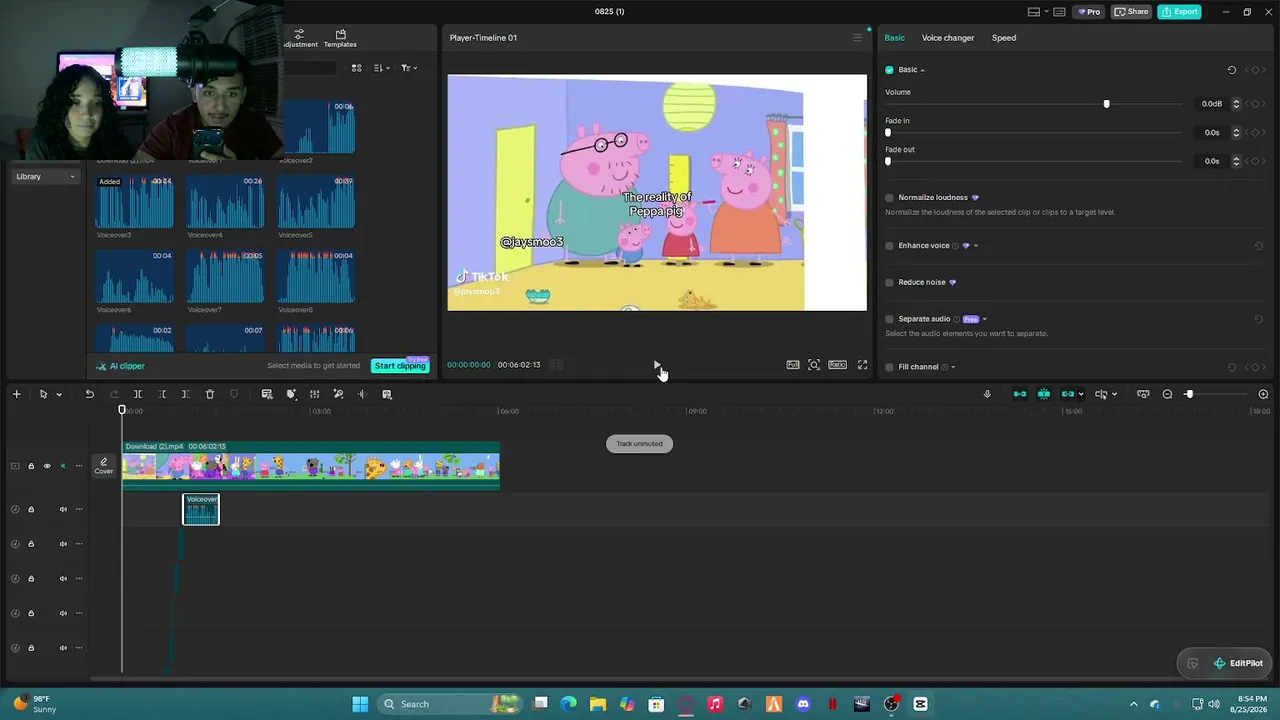Lock the main video track
1280x720 pixels.
point(31,466)
